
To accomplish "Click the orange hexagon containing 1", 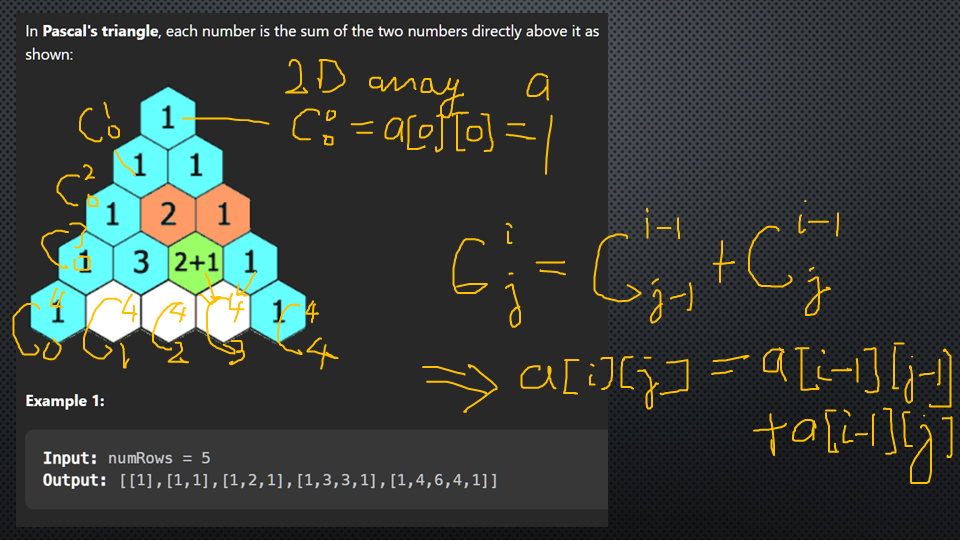I will coord(222,213).
